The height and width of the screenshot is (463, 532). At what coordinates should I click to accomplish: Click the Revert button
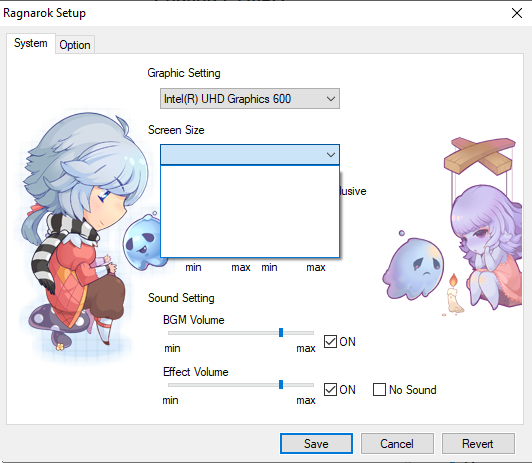[x=478, y=443]
